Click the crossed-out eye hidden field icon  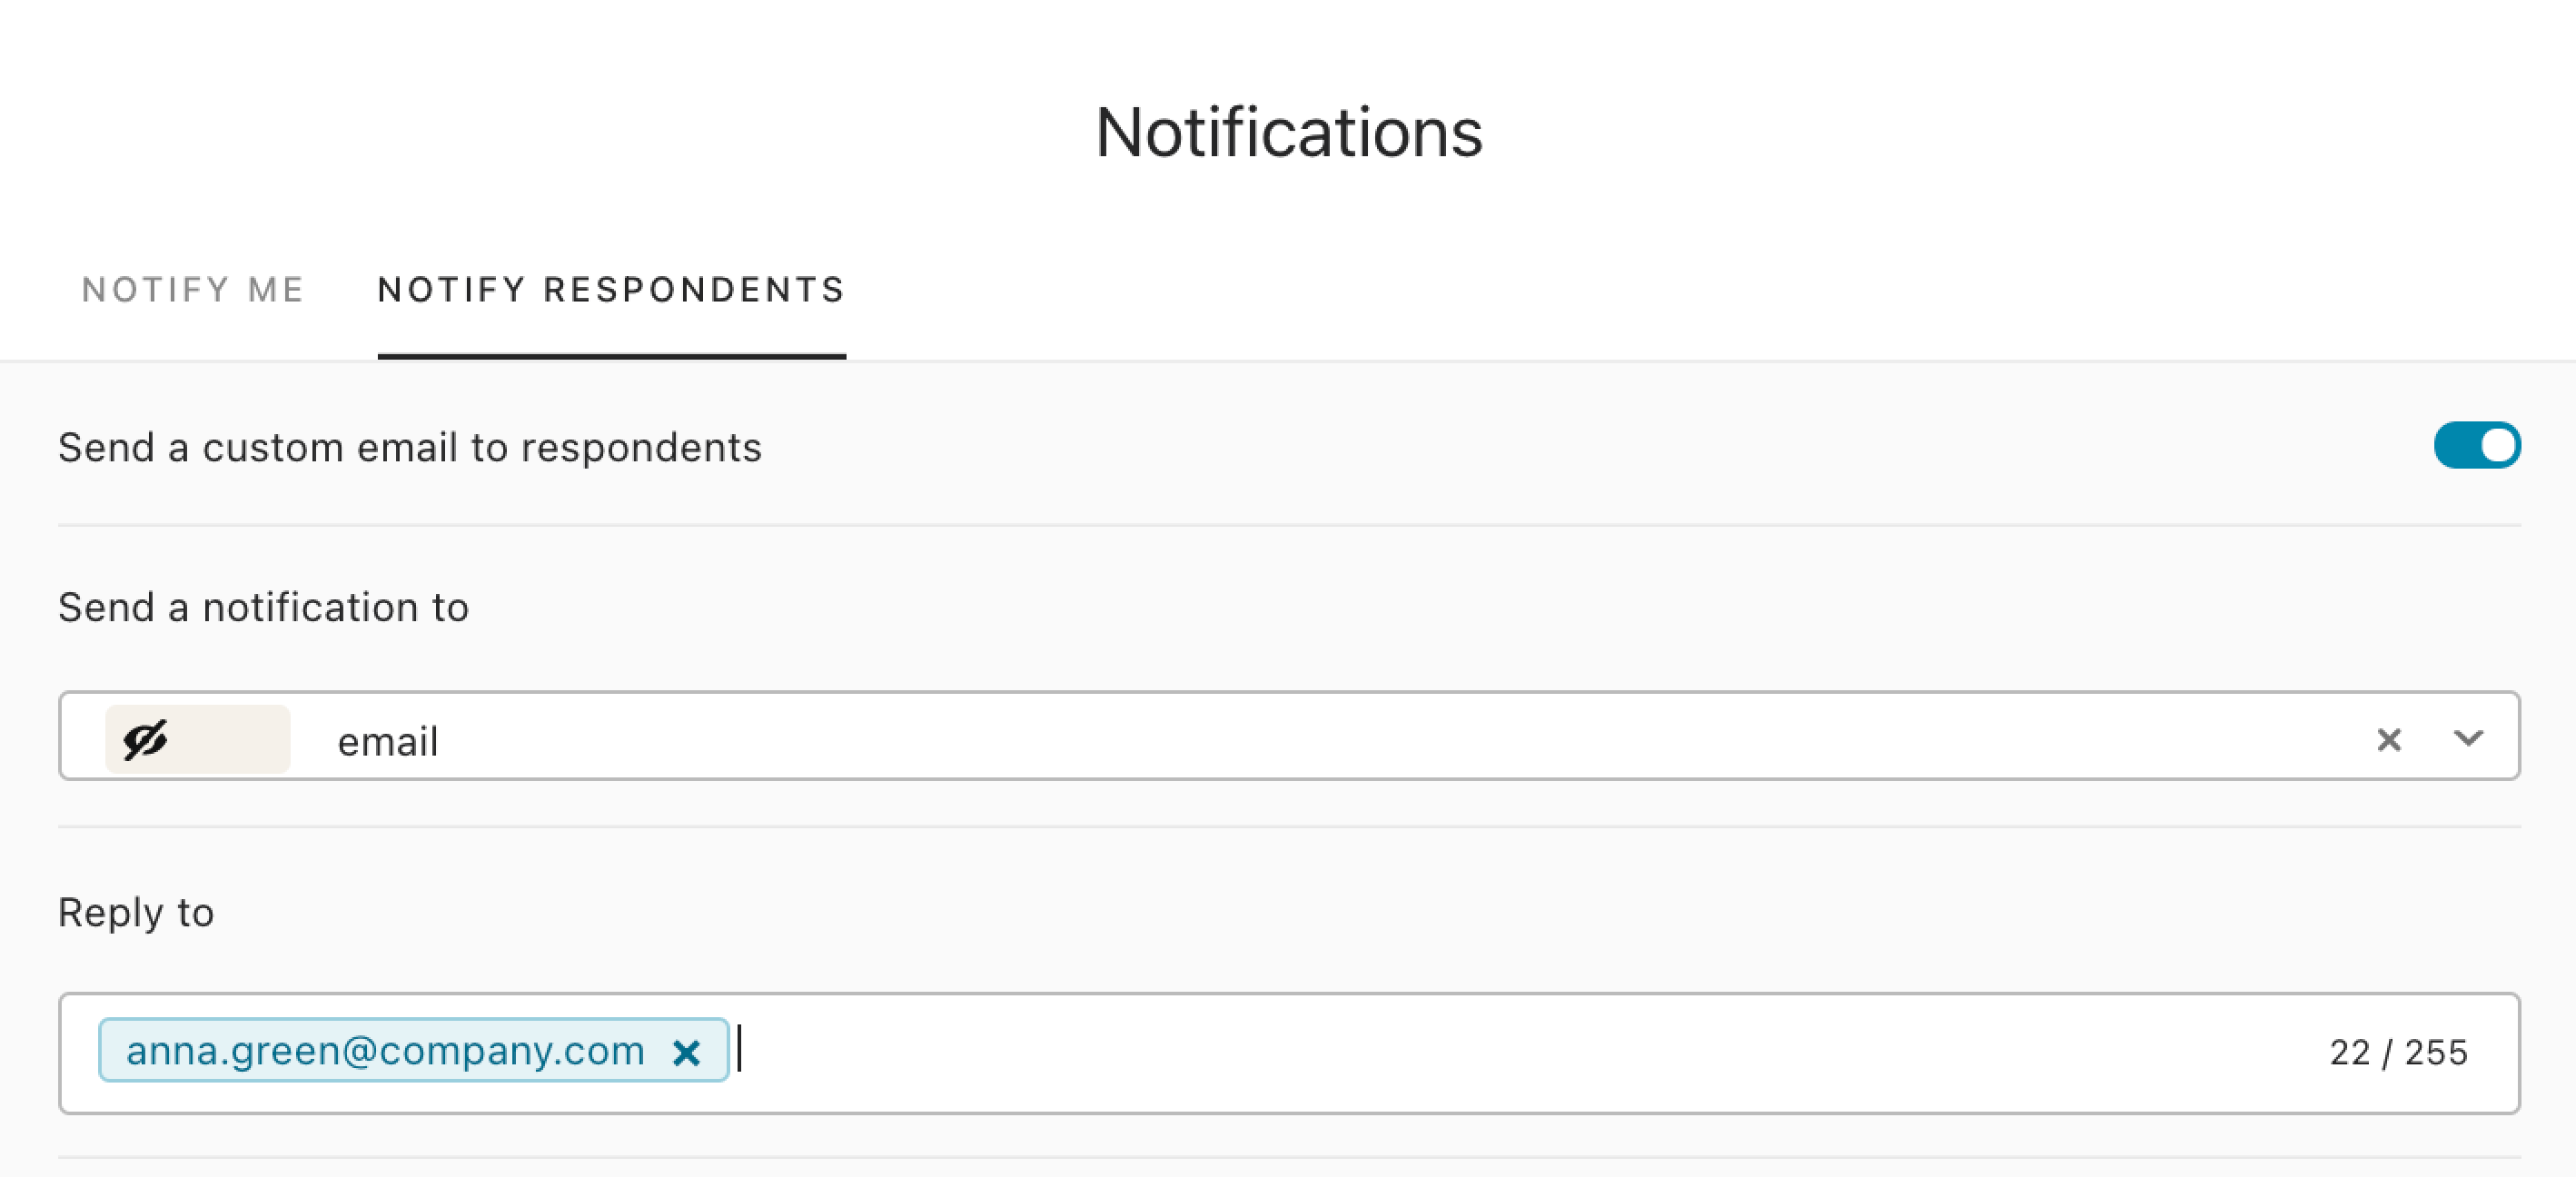click(x=145, y=740)
